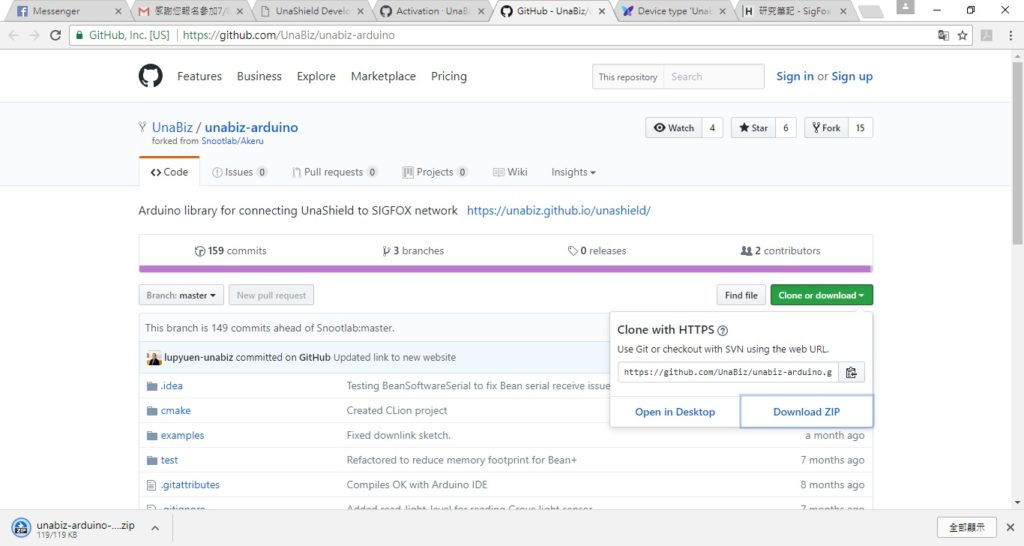Click Explore in GitHub navigation

click(316, 76)
